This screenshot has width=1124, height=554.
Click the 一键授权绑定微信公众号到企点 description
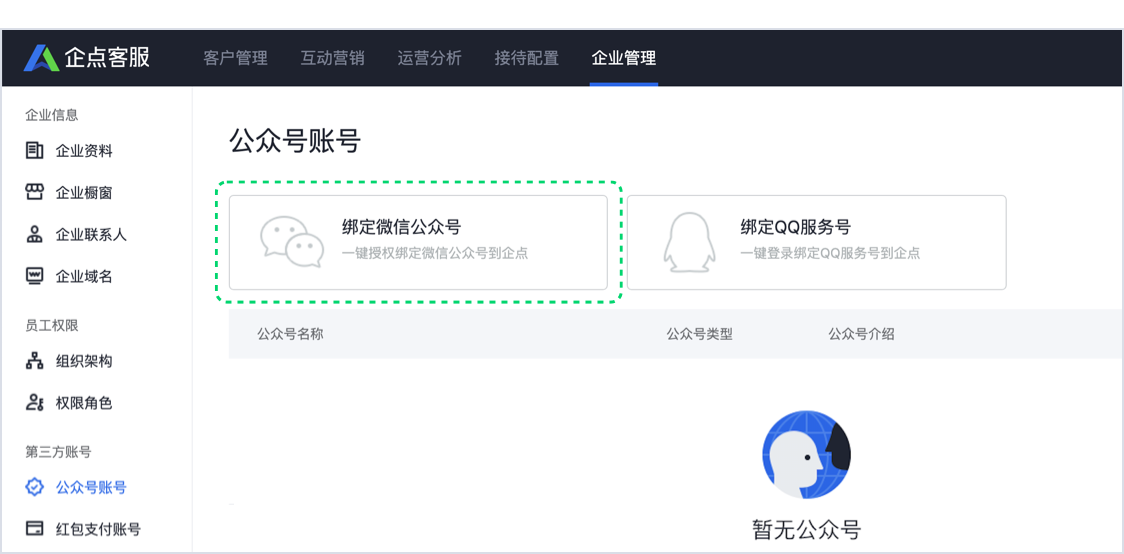(x=435, y=254)
